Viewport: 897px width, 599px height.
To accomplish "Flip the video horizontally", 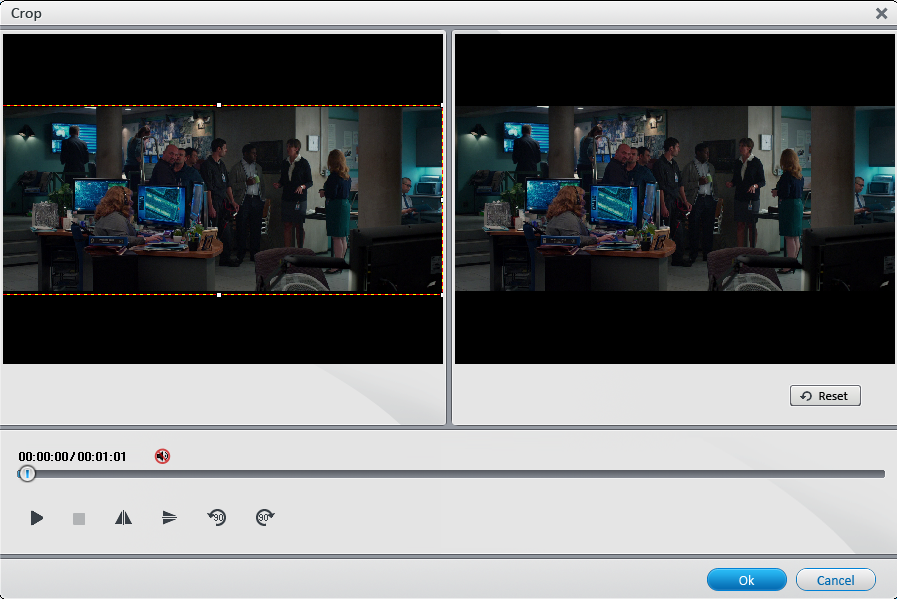I will [x=124, y=518].
